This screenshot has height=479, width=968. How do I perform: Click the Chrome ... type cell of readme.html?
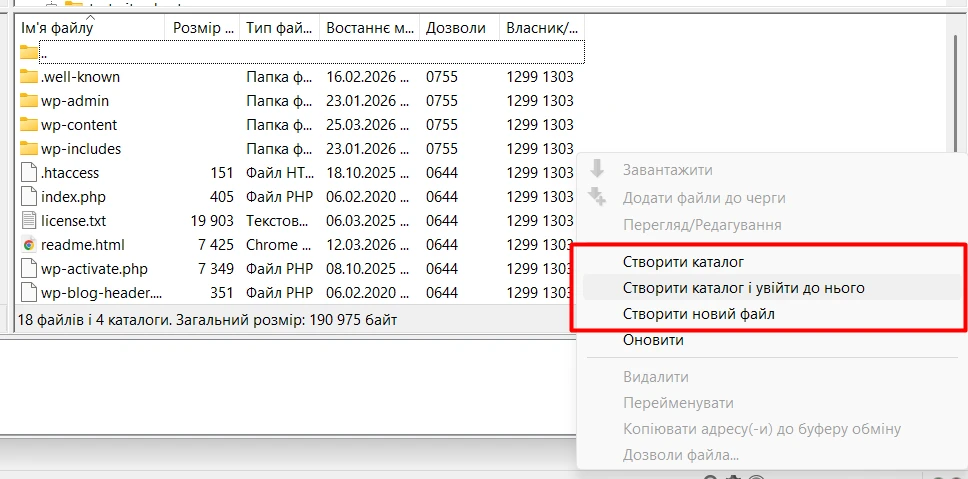pos(277,245)
